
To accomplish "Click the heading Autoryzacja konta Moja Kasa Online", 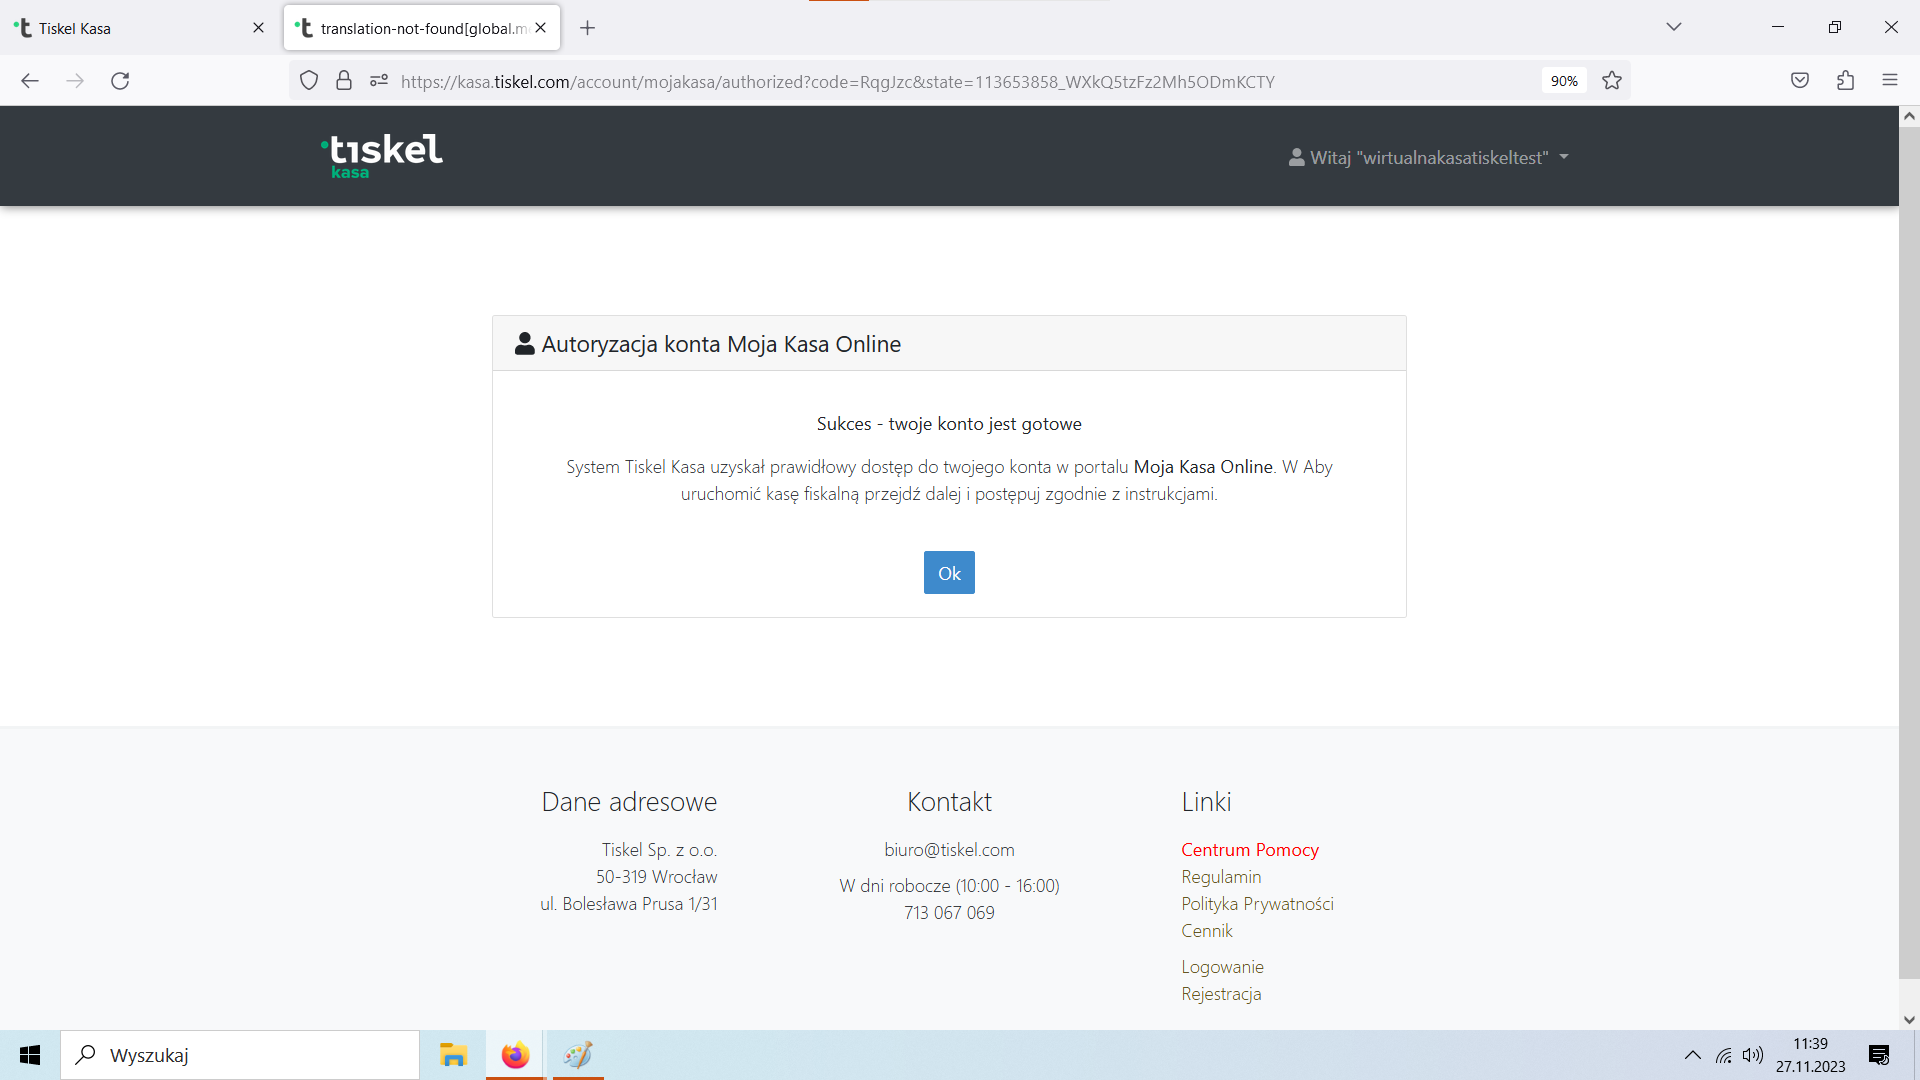I will tap(721, 344).
